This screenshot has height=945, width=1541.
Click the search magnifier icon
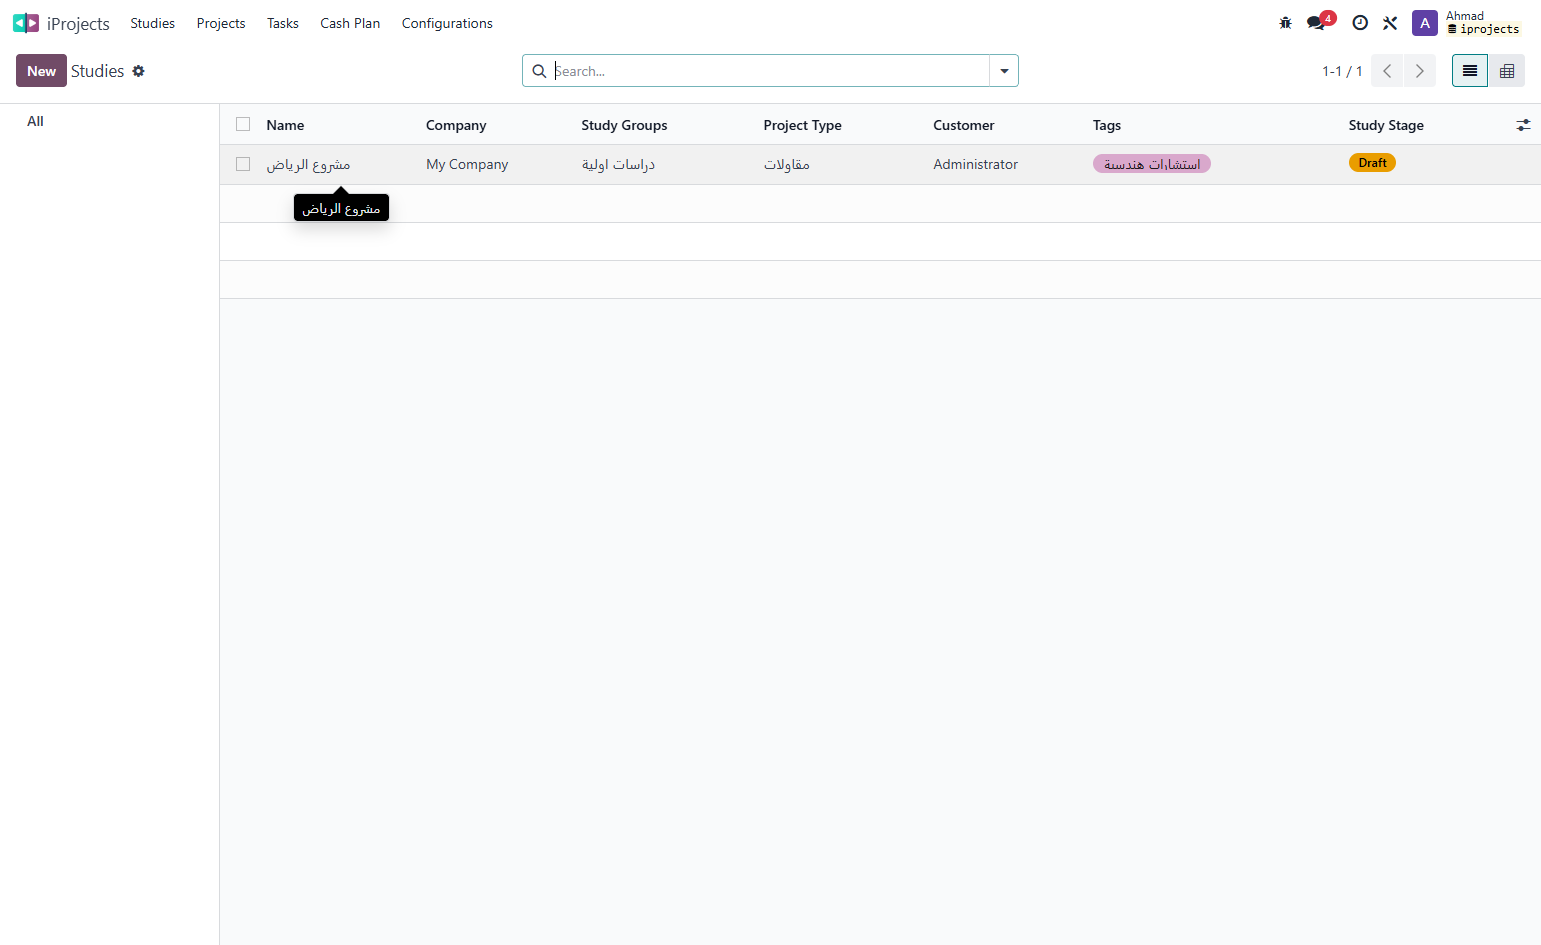539,71
